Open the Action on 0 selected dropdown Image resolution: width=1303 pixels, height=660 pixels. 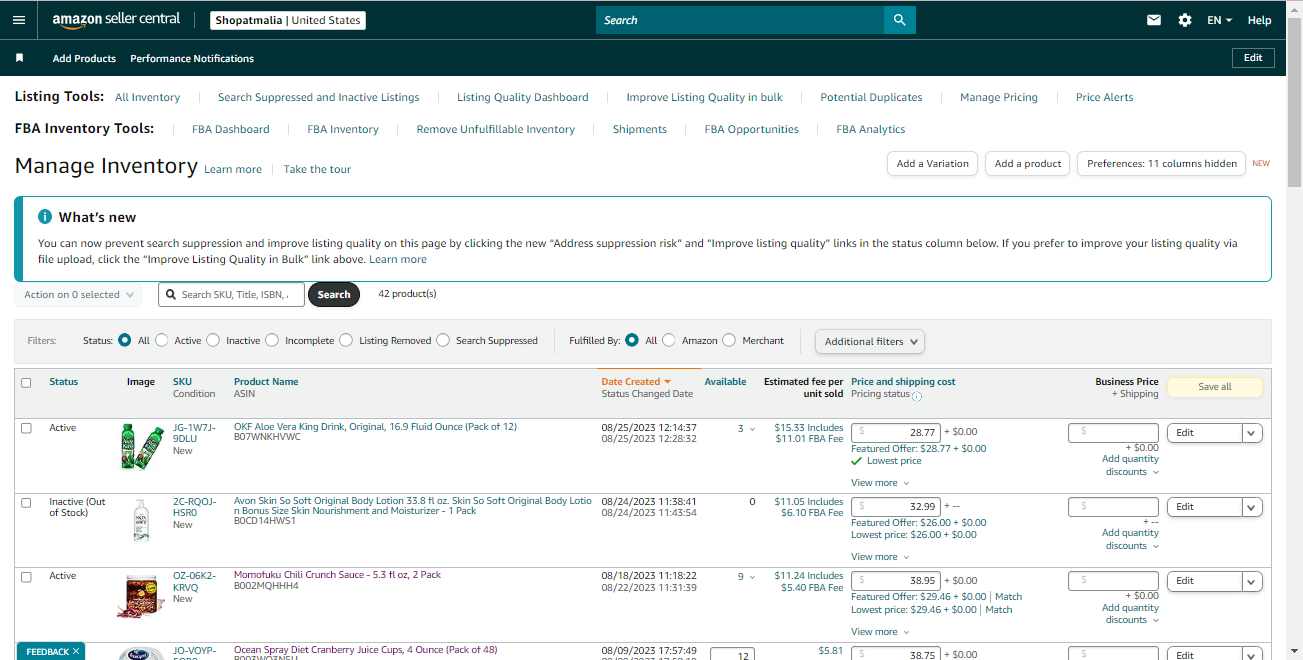point(78,295)
